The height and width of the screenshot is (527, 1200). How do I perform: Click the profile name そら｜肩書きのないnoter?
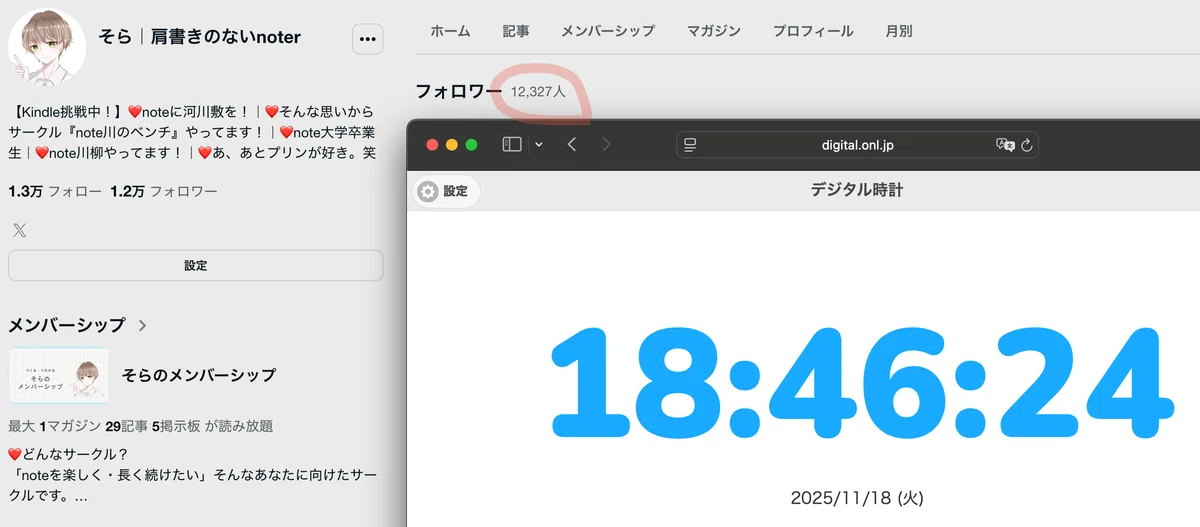coord(200,37)
